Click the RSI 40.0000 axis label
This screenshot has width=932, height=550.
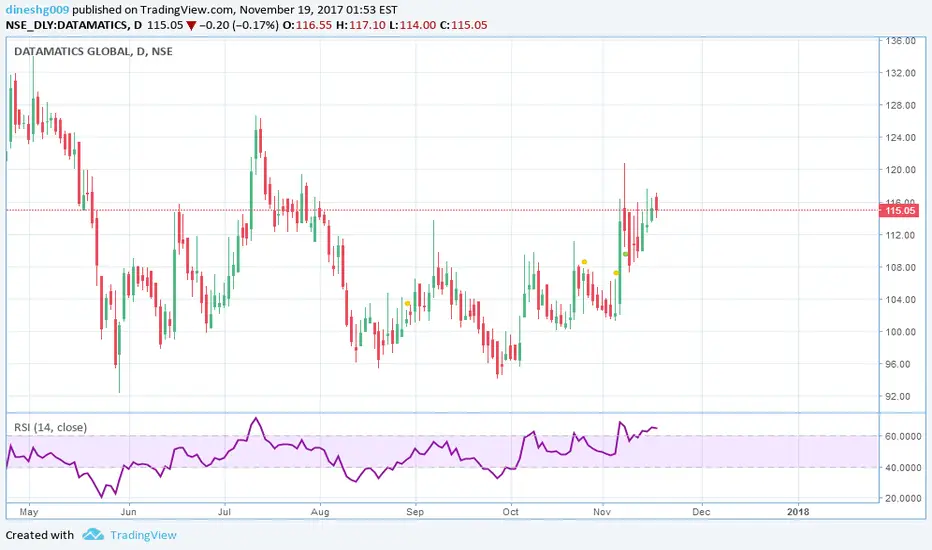point(903,468)
